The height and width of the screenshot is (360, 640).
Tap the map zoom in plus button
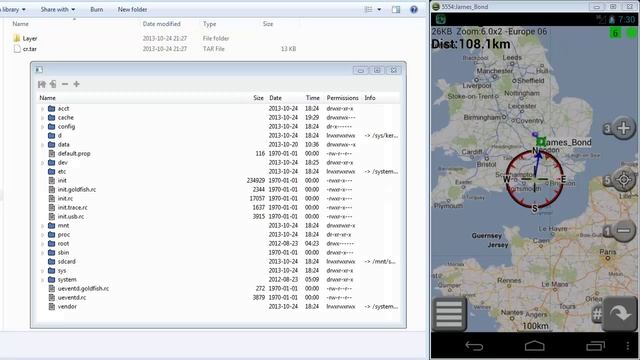623,128
